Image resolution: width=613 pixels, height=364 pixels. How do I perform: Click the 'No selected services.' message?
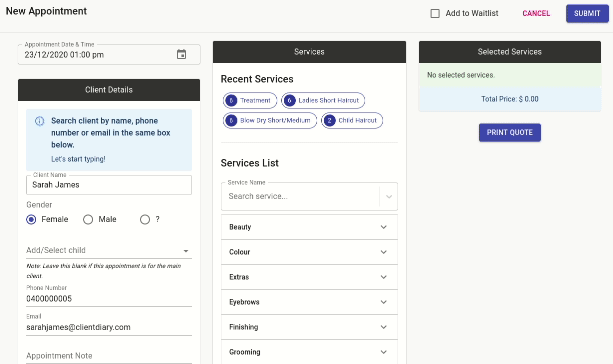tap(461, 75)
